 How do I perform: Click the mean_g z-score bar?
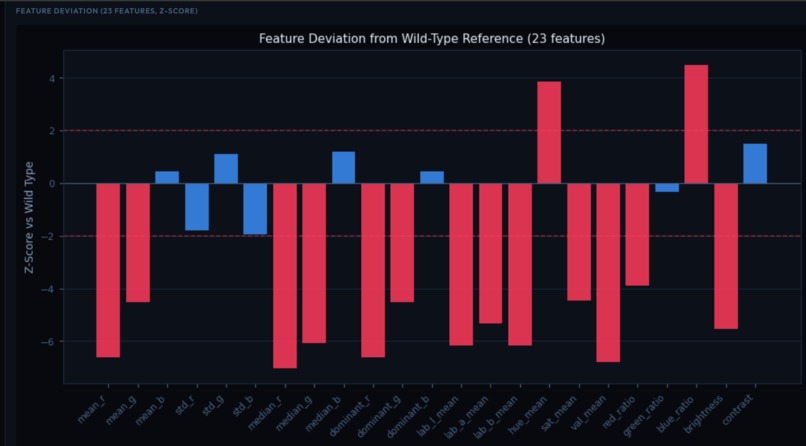138,243
